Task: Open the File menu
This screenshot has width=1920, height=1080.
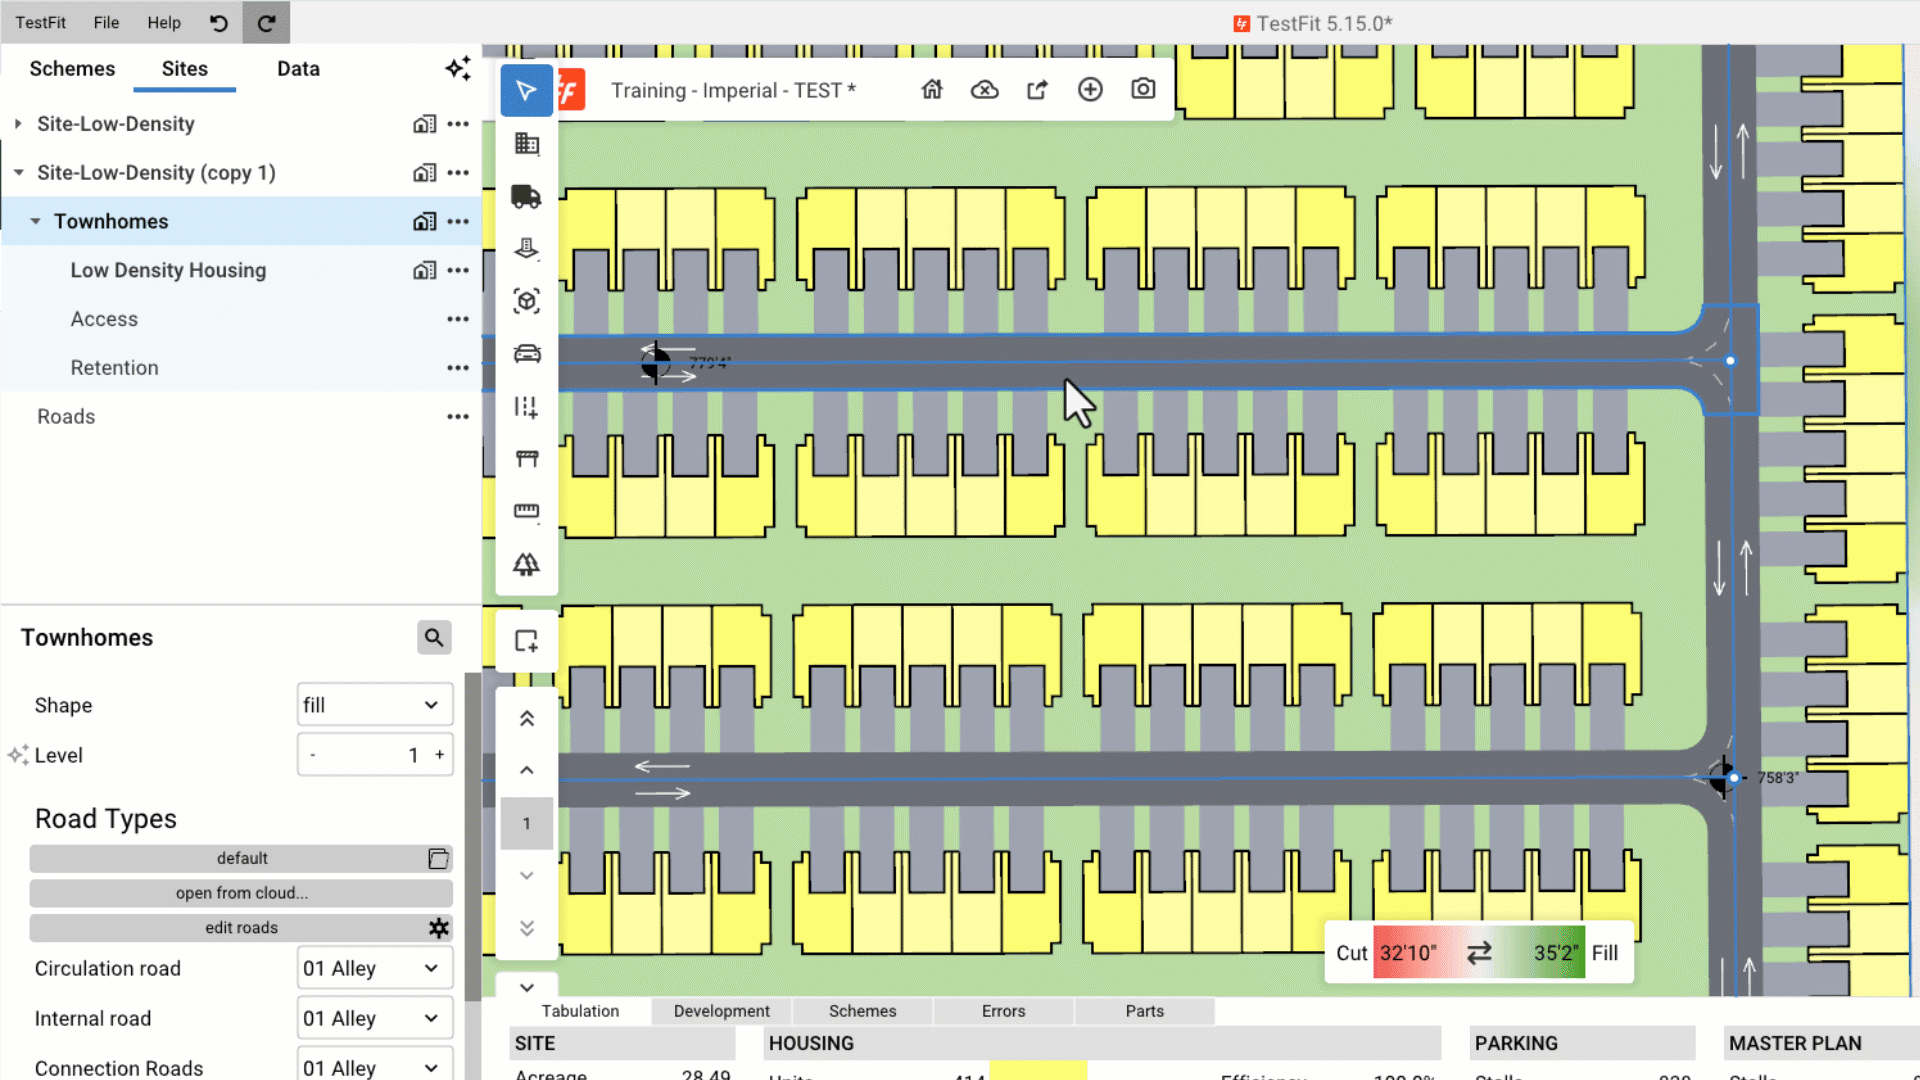Action: click(106, 22)
